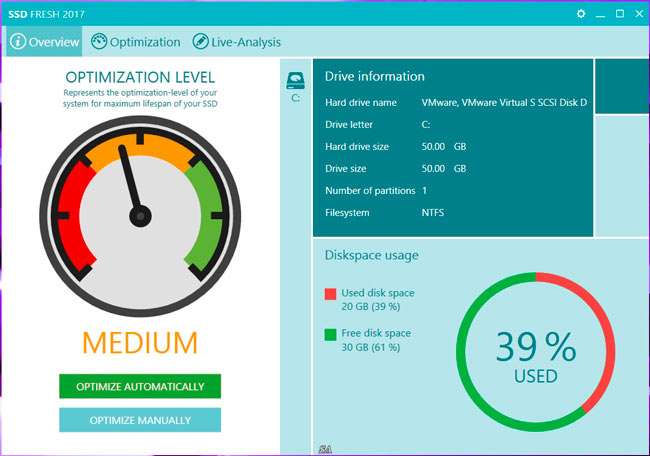Close the SSD Fresh window
Screen dimensions: 650x456
click(639, 14)
